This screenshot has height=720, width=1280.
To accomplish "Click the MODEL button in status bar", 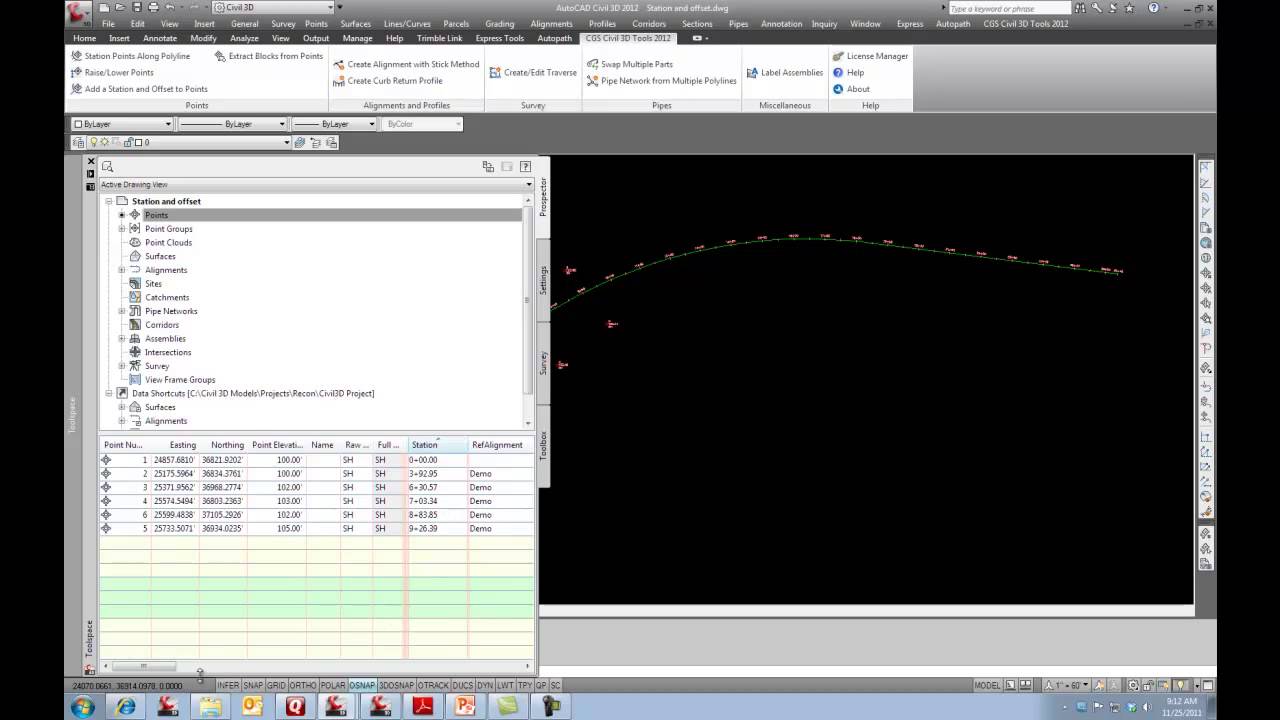I will (987, 685).
